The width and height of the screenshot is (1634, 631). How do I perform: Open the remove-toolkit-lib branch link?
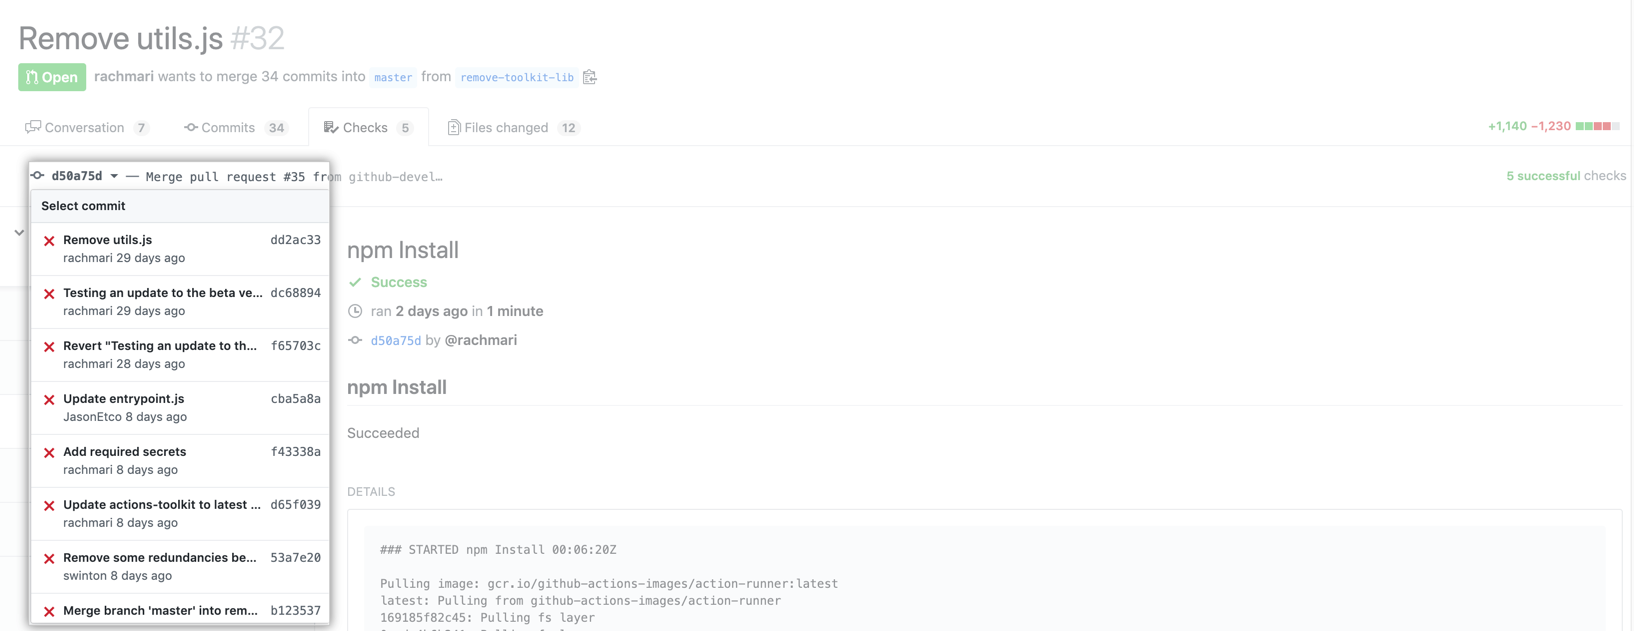[517, 77]
